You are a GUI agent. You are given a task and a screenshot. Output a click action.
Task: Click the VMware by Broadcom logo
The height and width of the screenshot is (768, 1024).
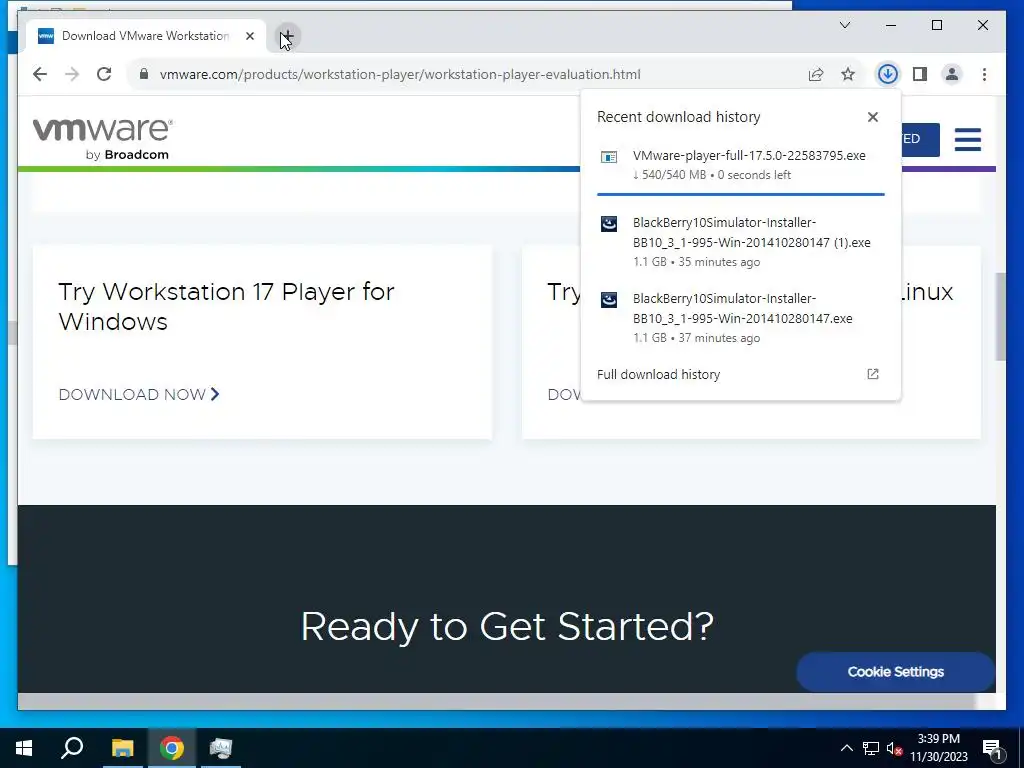click(x=103, y=138)
